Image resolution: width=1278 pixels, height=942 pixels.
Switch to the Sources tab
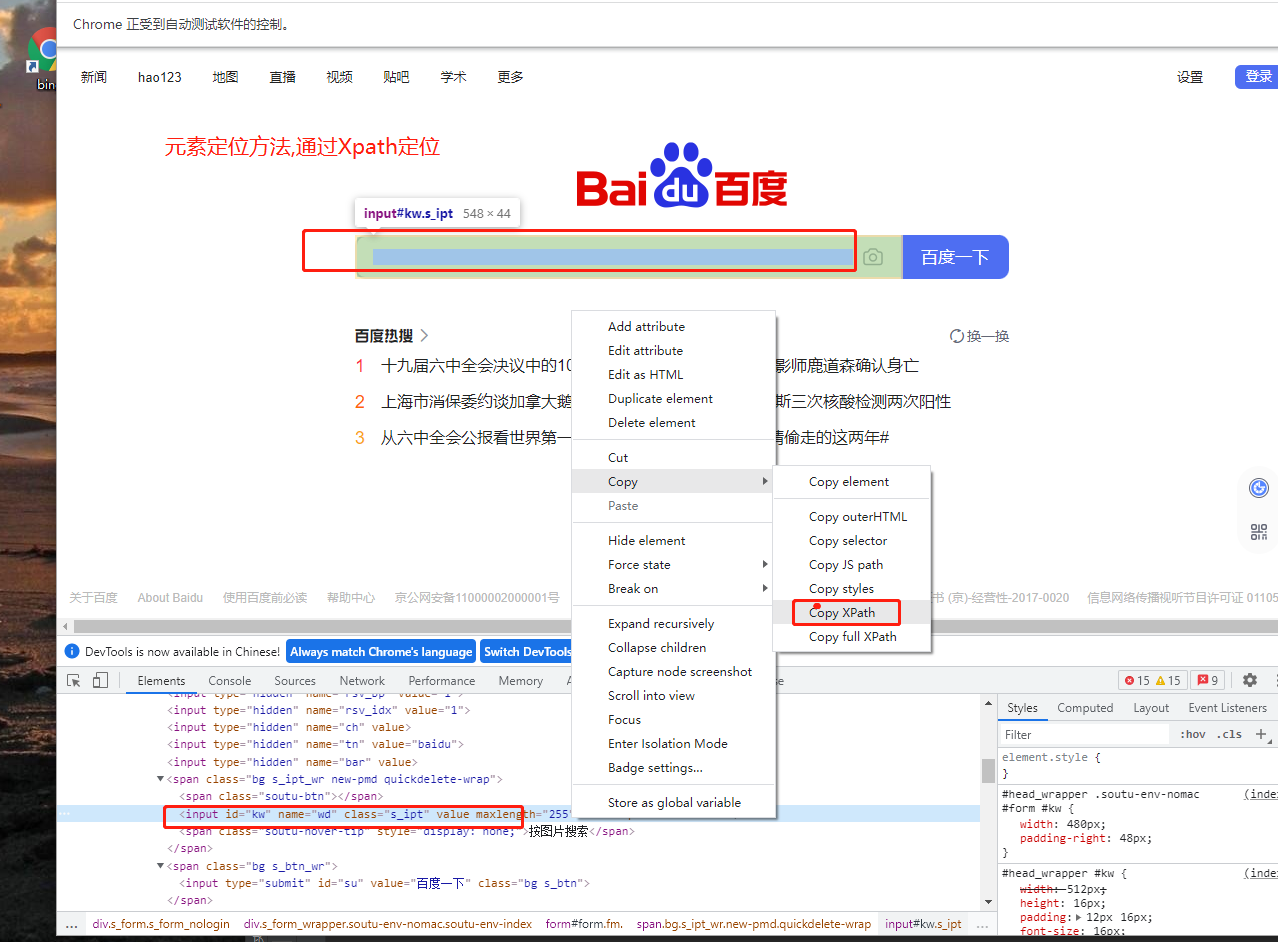tap(295, 681)
